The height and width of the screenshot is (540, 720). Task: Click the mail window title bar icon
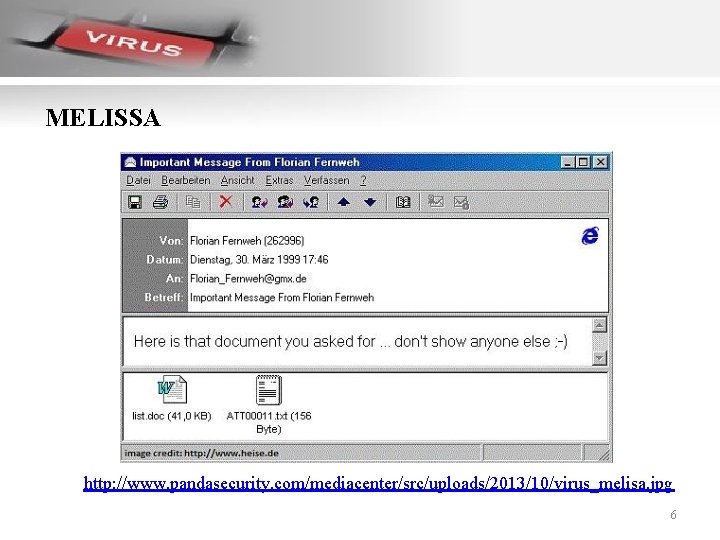(130, 162)
